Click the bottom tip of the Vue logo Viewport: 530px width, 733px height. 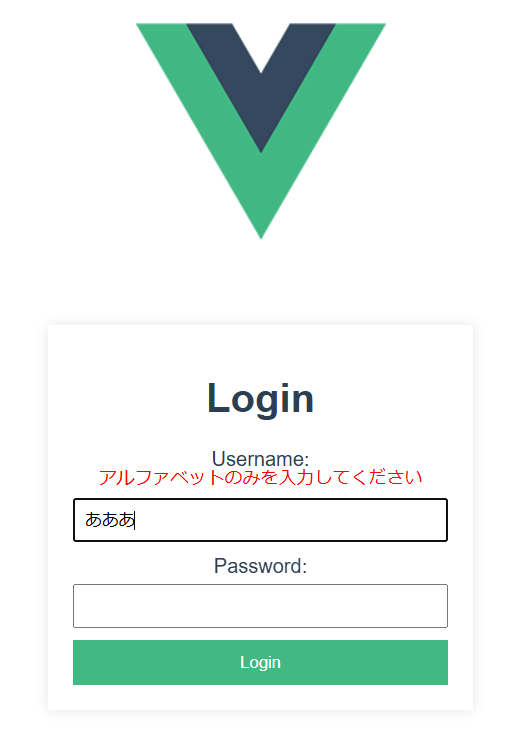click(261, 229)
